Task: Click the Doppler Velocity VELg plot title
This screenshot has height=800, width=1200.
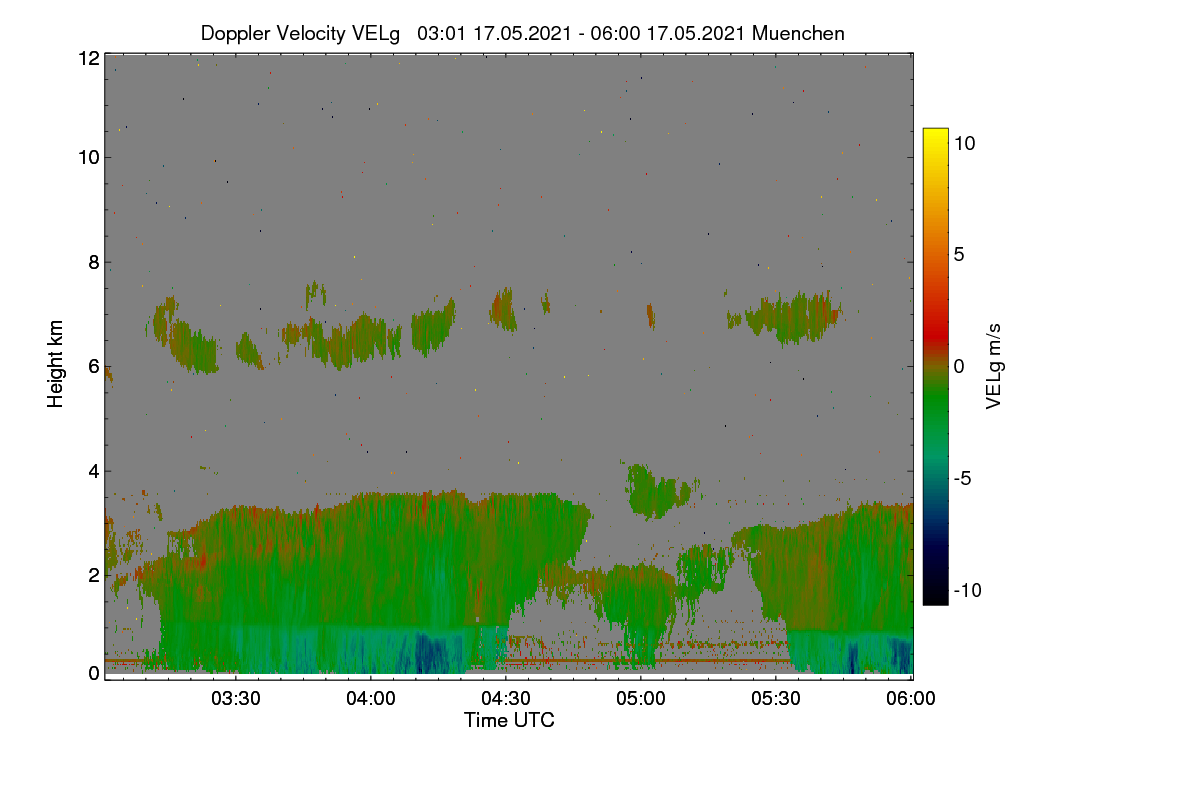Action: pyautogui.click(x=523, y=33)
